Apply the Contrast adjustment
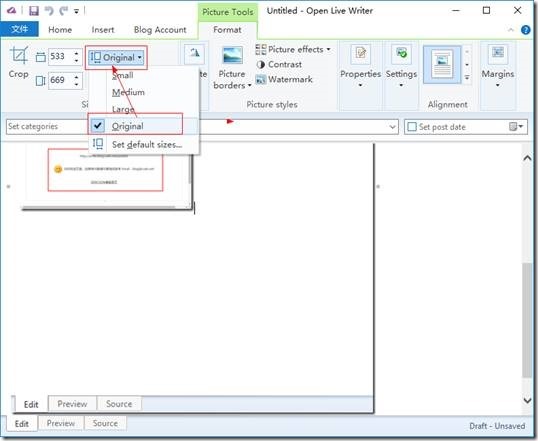Screen dimensions: 538x441 279,65
